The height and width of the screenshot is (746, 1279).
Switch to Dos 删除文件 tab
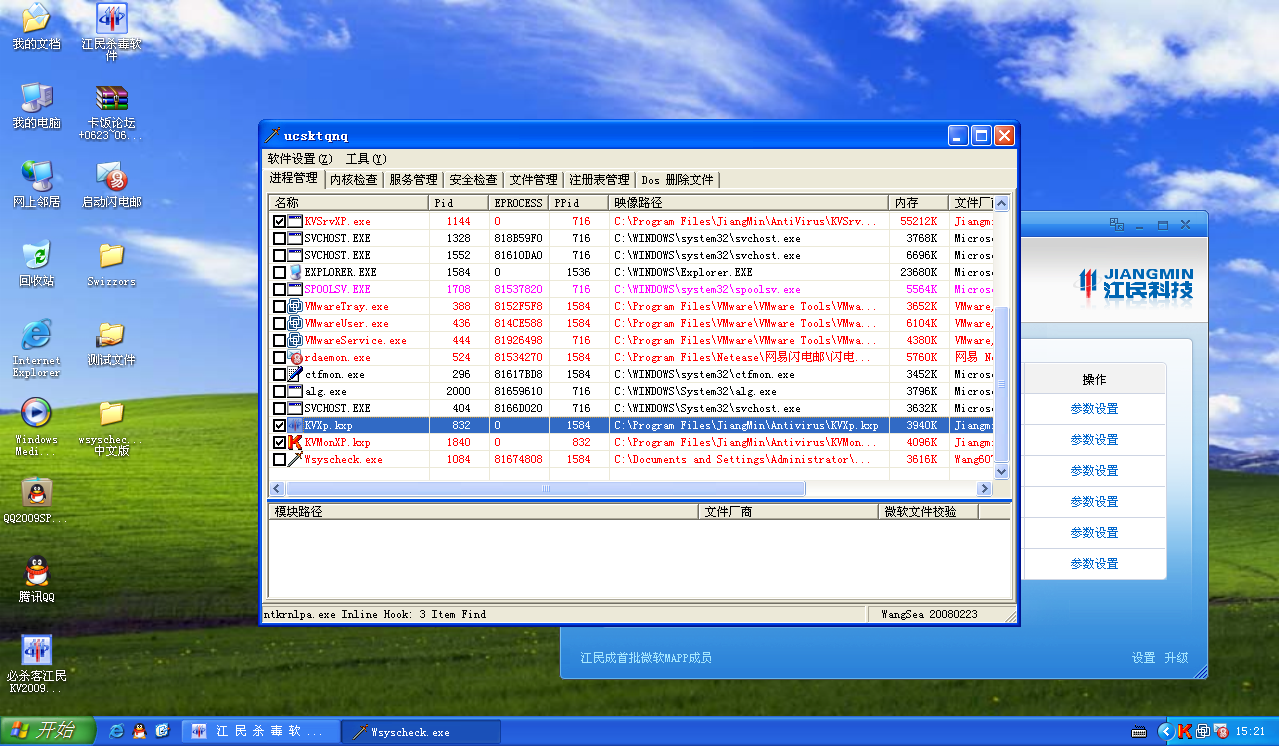click(x=678, y=180)
